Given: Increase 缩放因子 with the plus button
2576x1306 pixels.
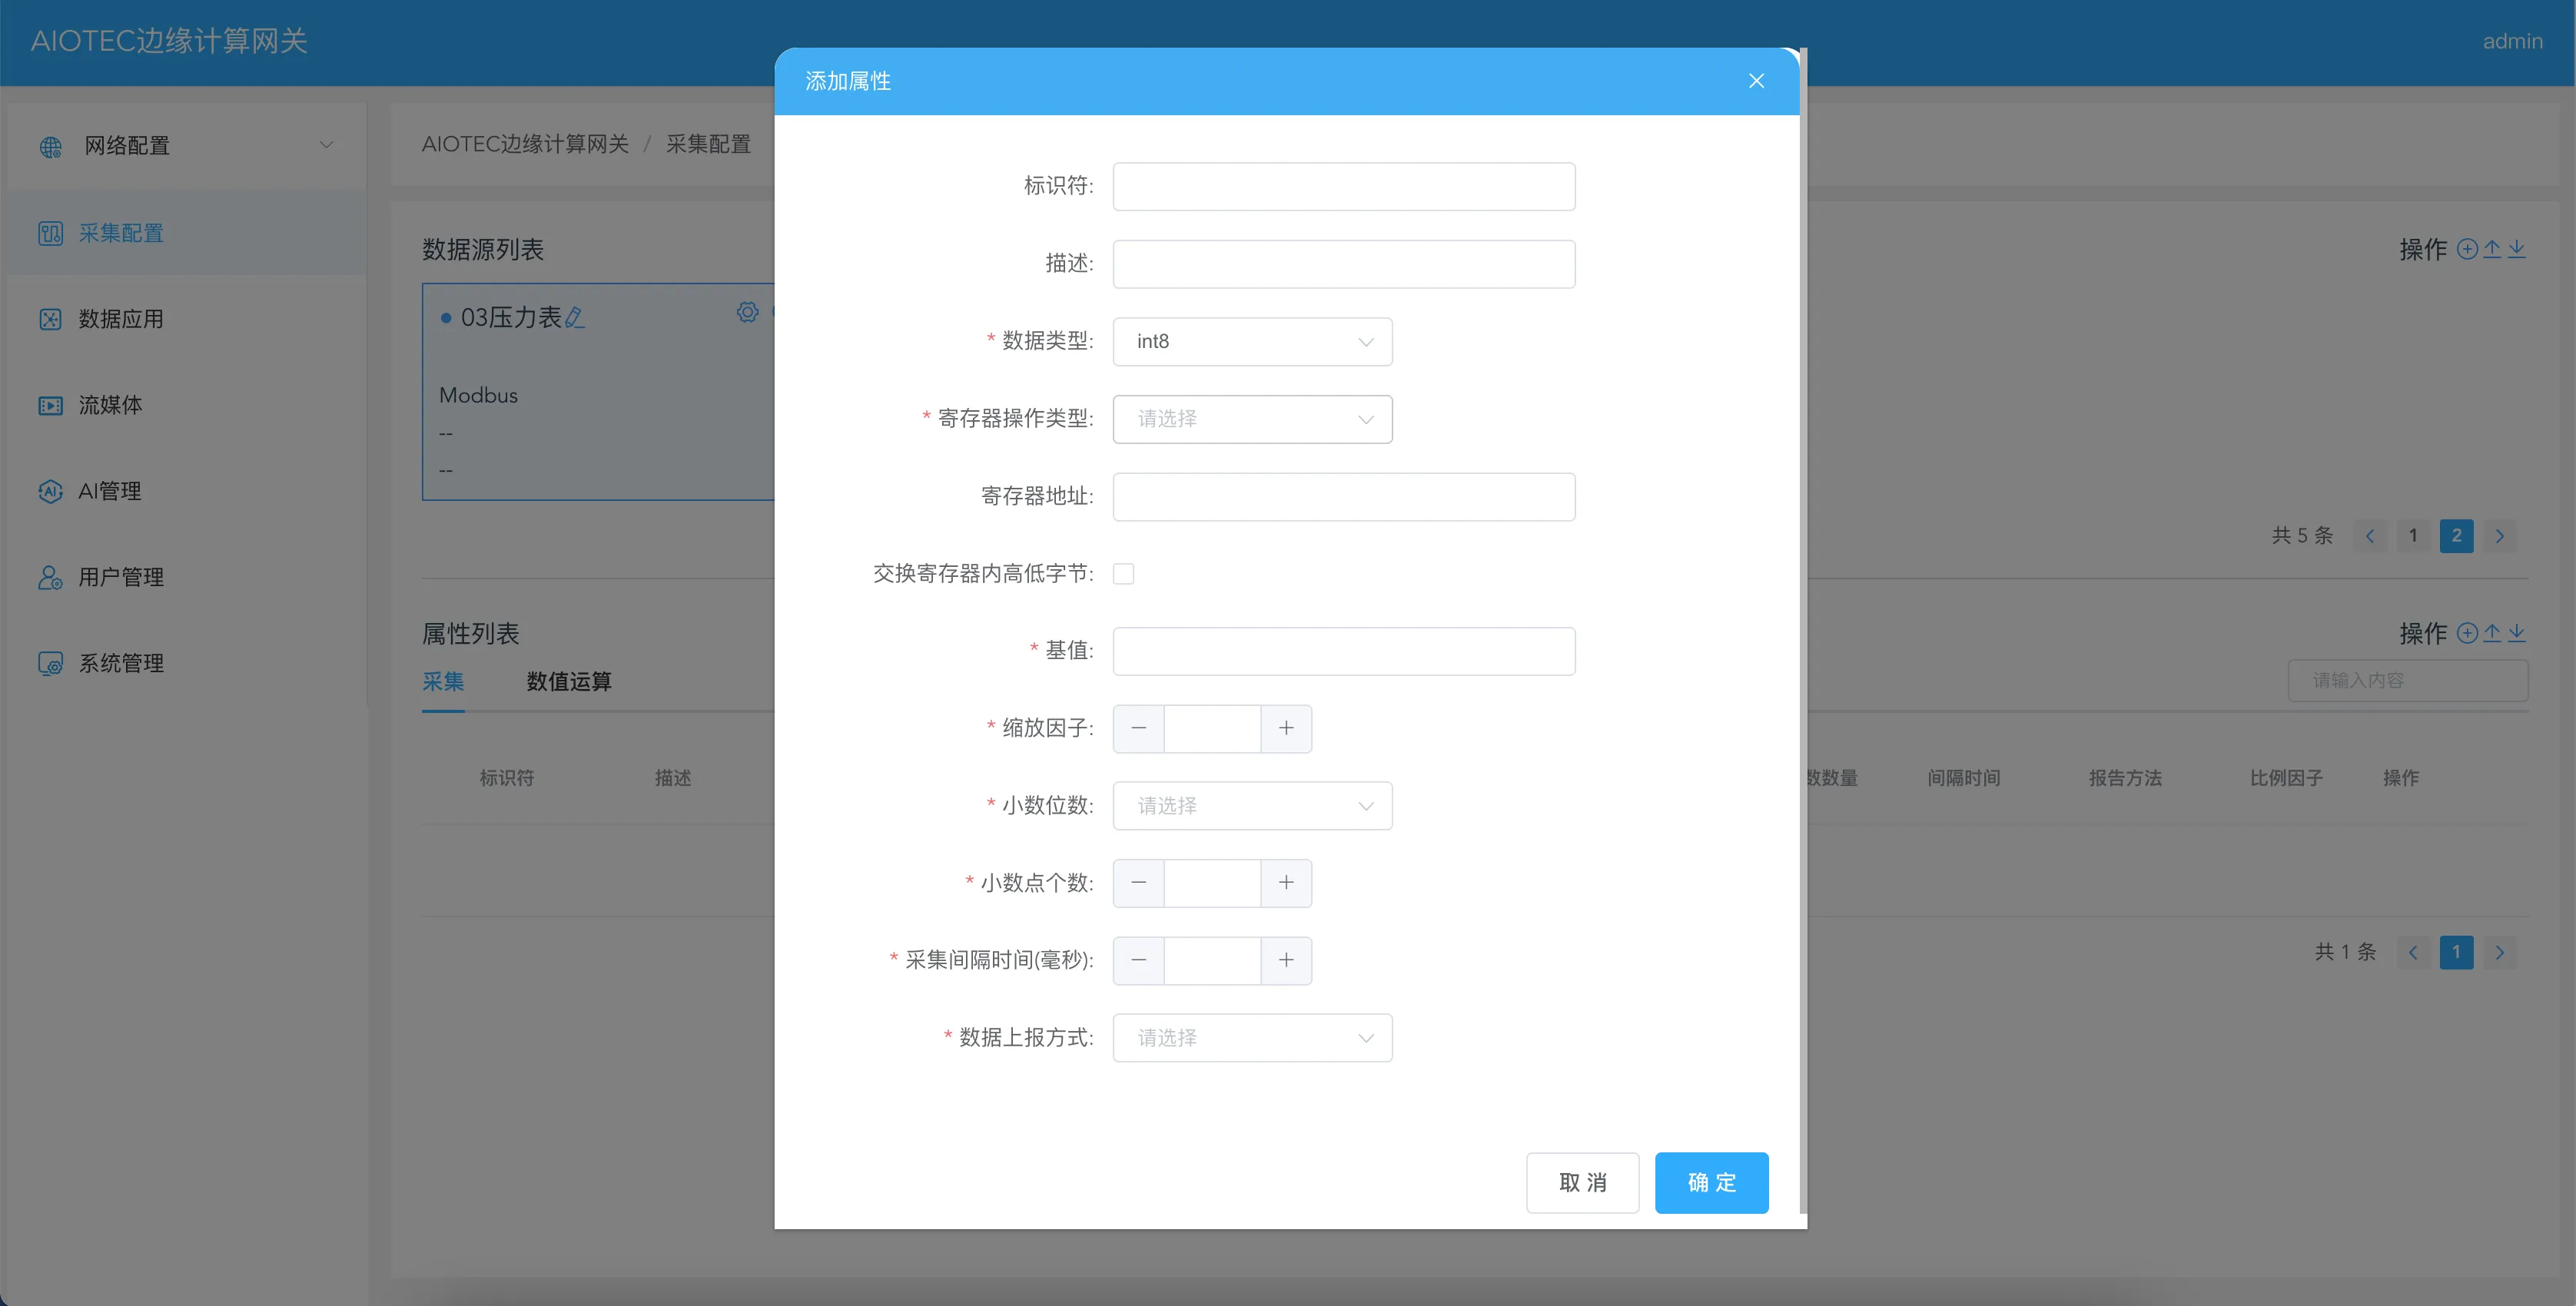Looking at the screenshot, I should point(1286,728).
